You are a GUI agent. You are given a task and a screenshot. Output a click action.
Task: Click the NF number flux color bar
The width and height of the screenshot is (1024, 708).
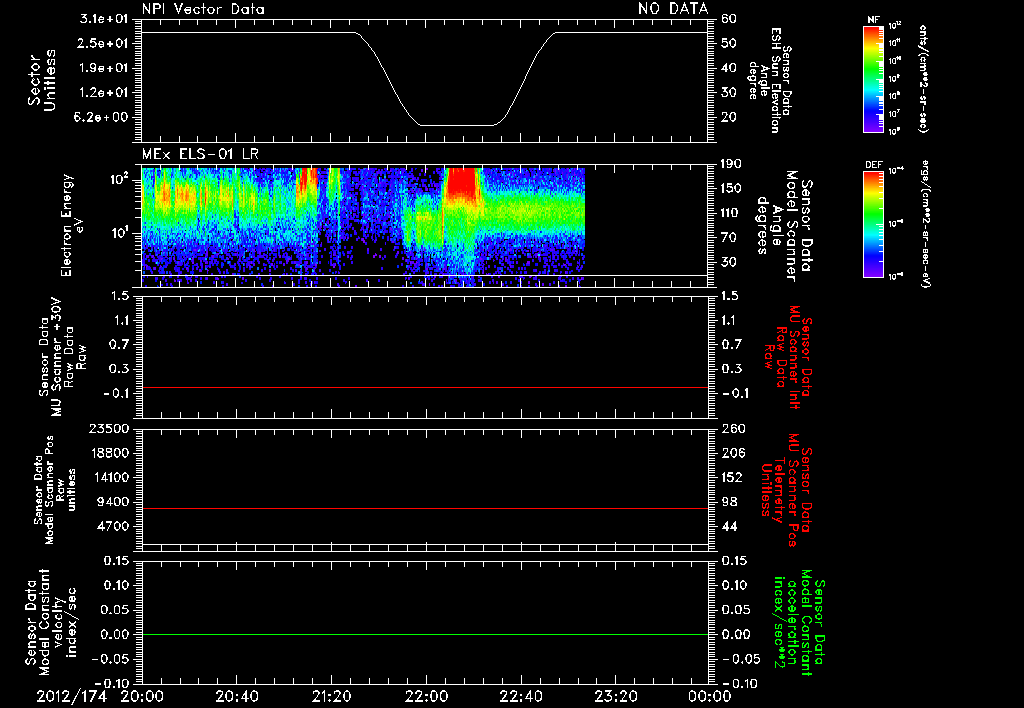[x=873, y=79]
